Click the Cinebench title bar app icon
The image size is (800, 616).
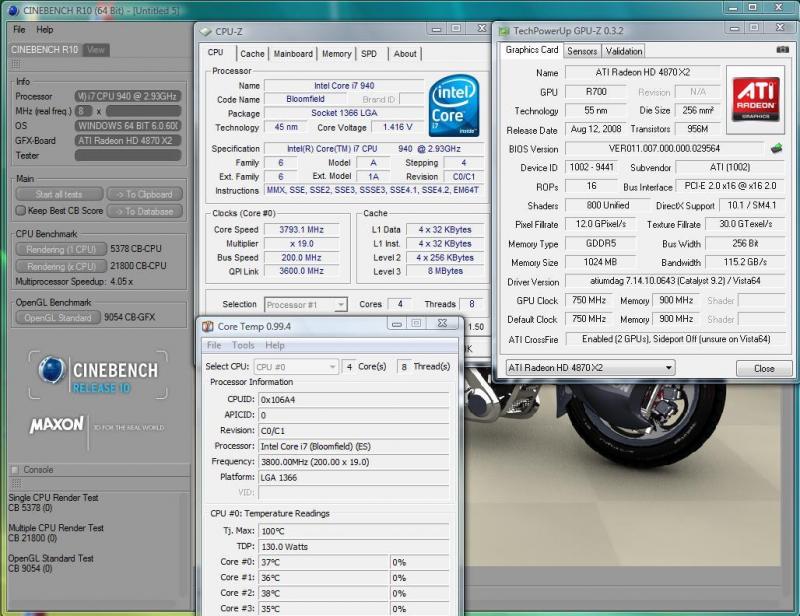tap(14, 10)
